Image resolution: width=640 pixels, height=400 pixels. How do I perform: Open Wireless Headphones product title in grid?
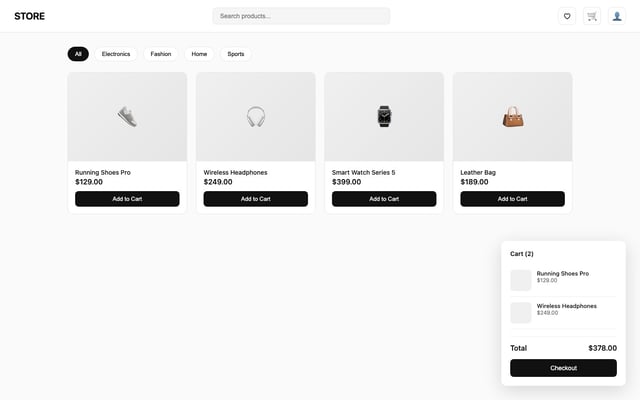click(x=236, y=172)
